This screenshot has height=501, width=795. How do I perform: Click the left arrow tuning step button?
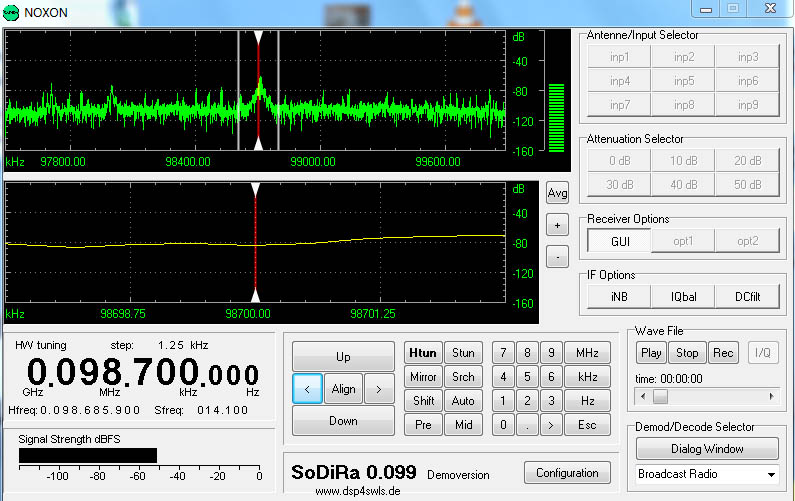click(x=307, y=389)
